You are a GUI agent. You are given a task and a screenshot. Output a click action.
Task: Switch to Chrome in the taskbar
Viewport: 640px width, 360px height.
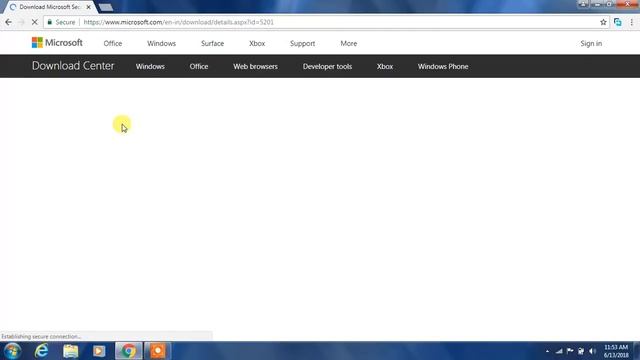tap(129, 351)
